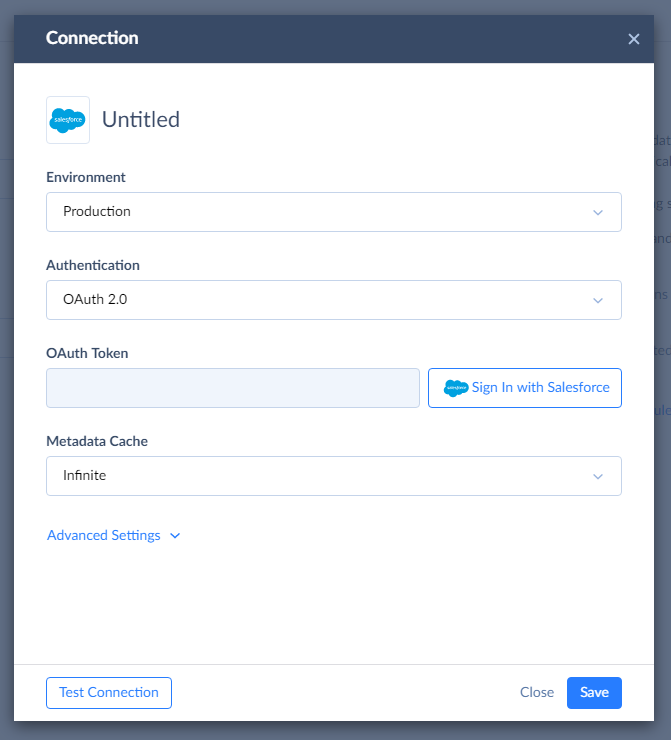671x740 pixels.
Task: Click the Salesforce logo beside Untitled
Action: coord(68,120)
